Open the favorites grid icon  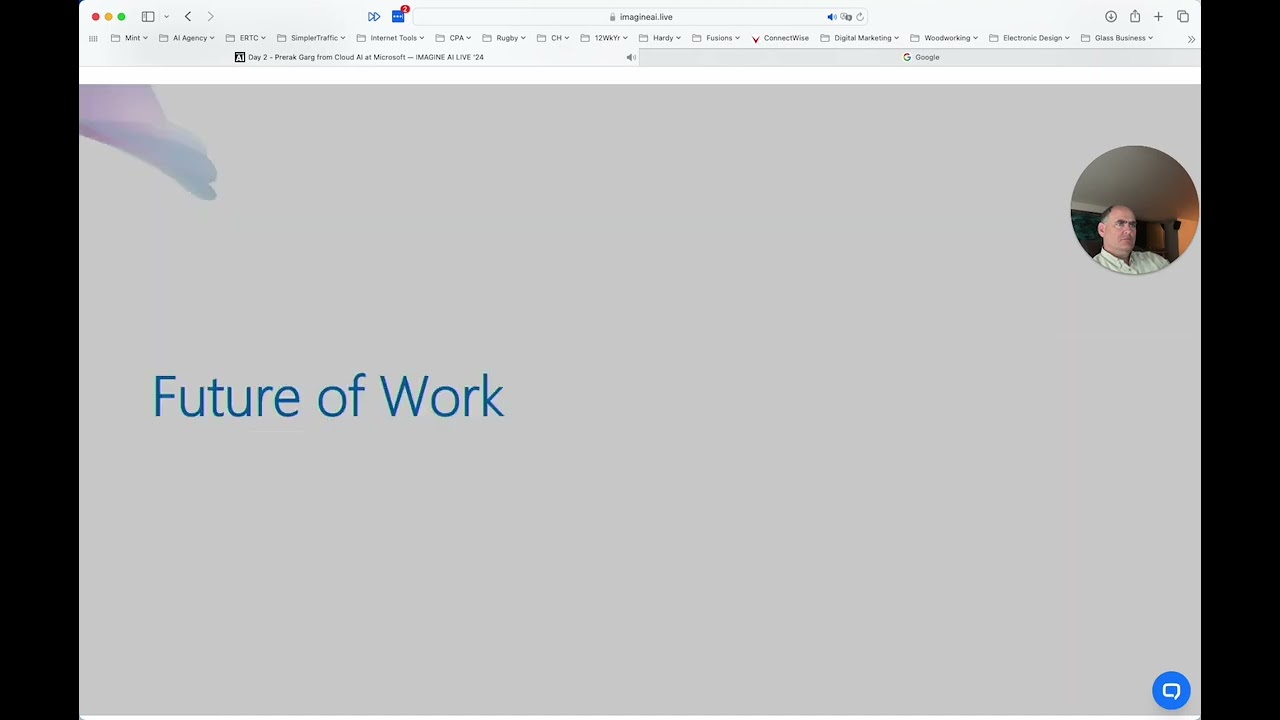93,38
